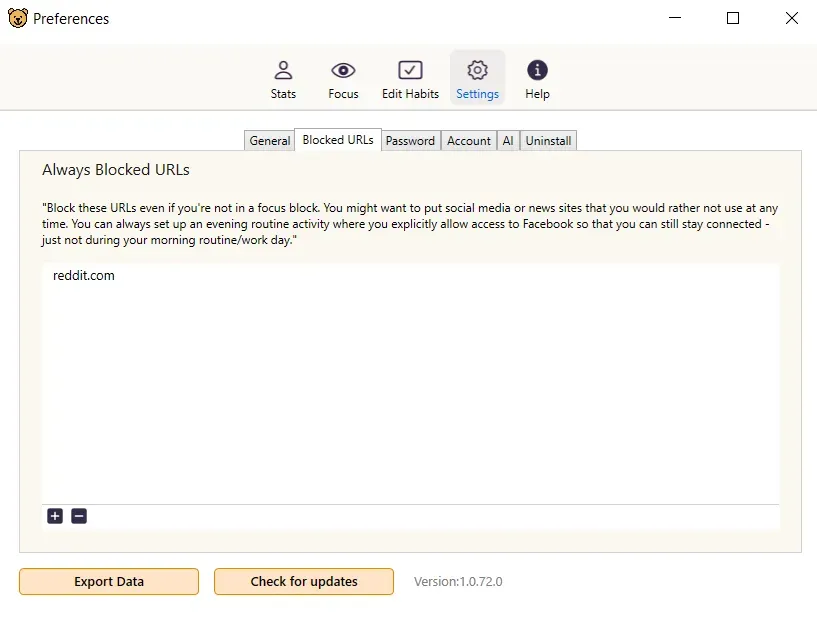
Task: Add a blocked URL with plus icon
Action: click(55, 516)
